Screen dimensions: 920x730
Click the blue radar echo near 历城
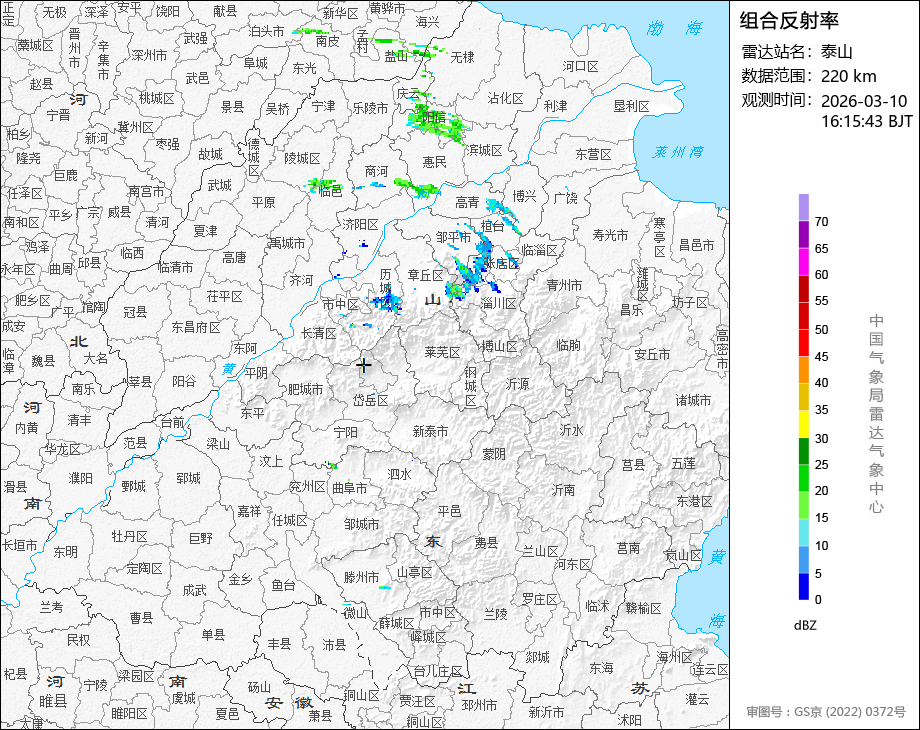coord(387,302)
